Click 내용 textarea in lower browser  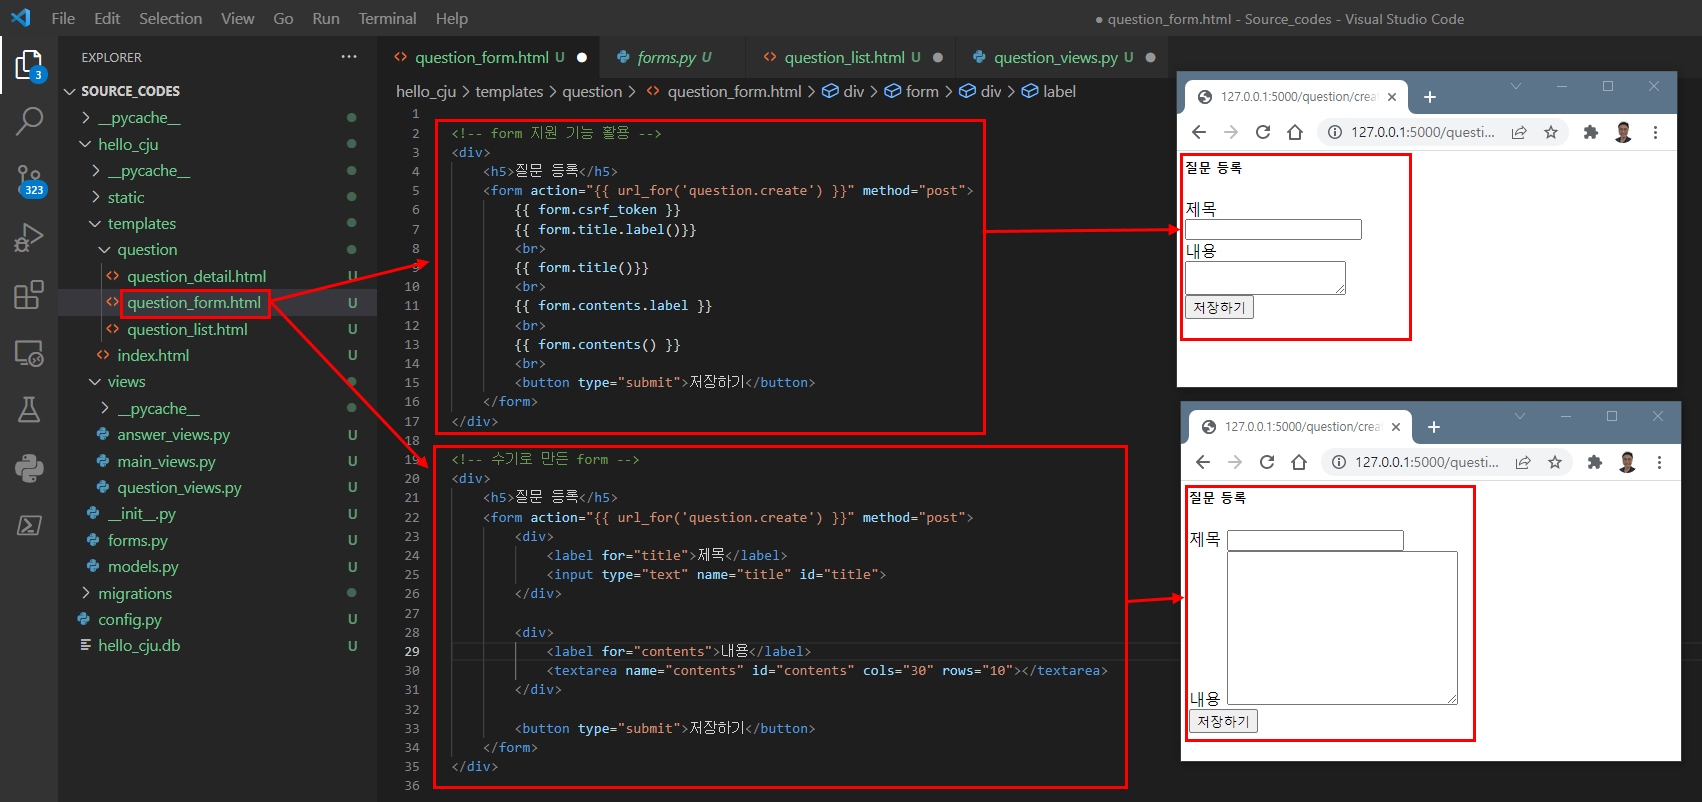click(x=1342, y=628)
